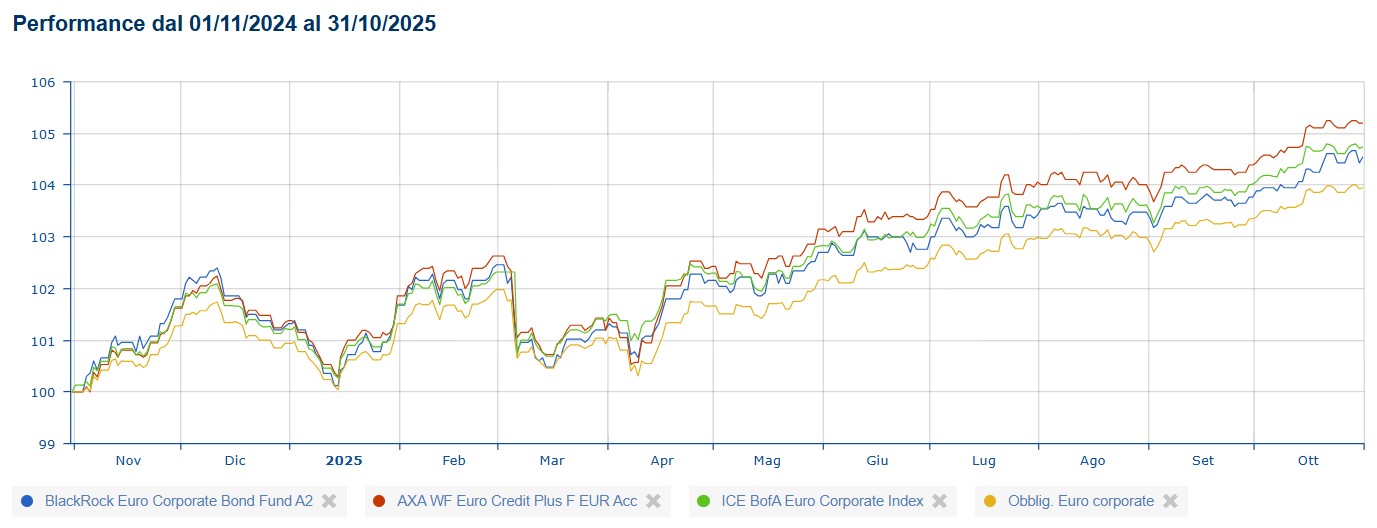Open AXA WF Euro Credit Plus F EUR Acc

click(x=517, y=501)
